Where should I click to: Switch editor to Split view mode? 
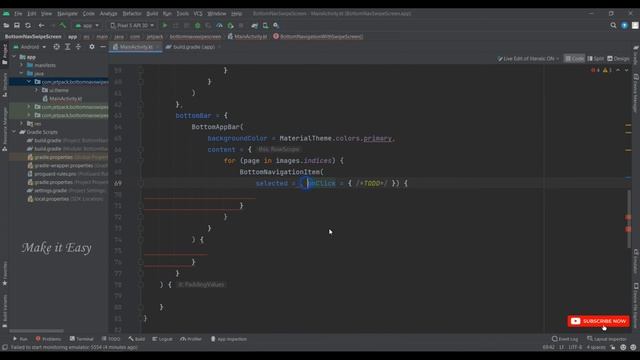click(595, 59)
